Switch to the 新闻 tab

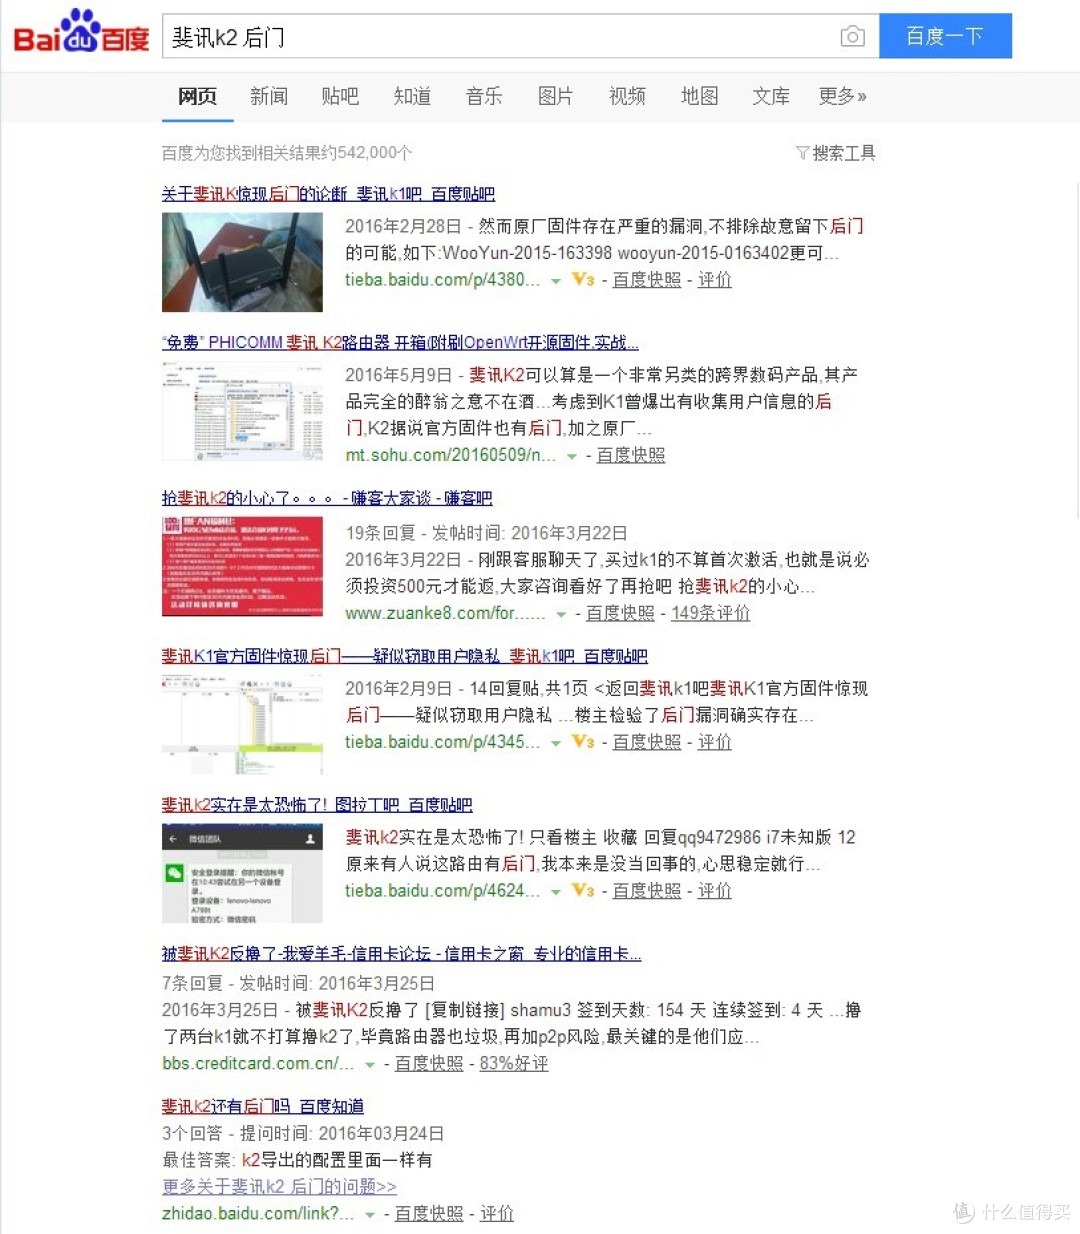point(269,96)
